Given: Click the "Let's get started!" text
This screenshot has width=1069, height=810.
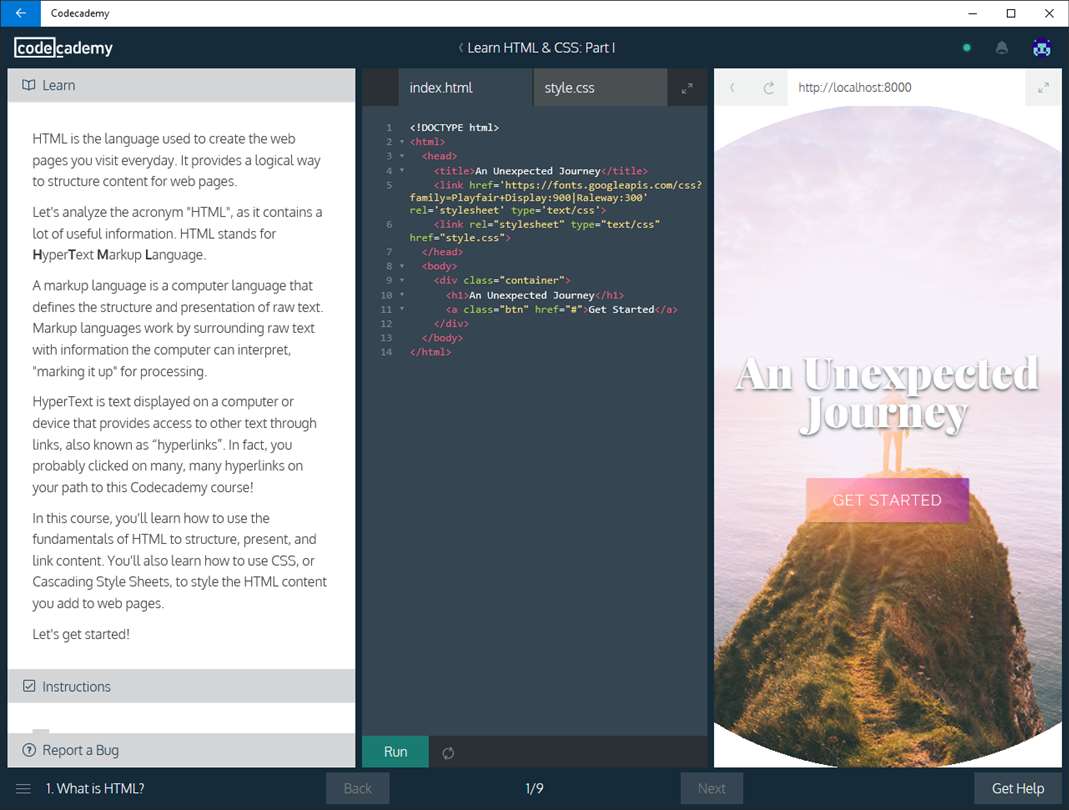Looking at the screenshot, I should pos(80,634).
